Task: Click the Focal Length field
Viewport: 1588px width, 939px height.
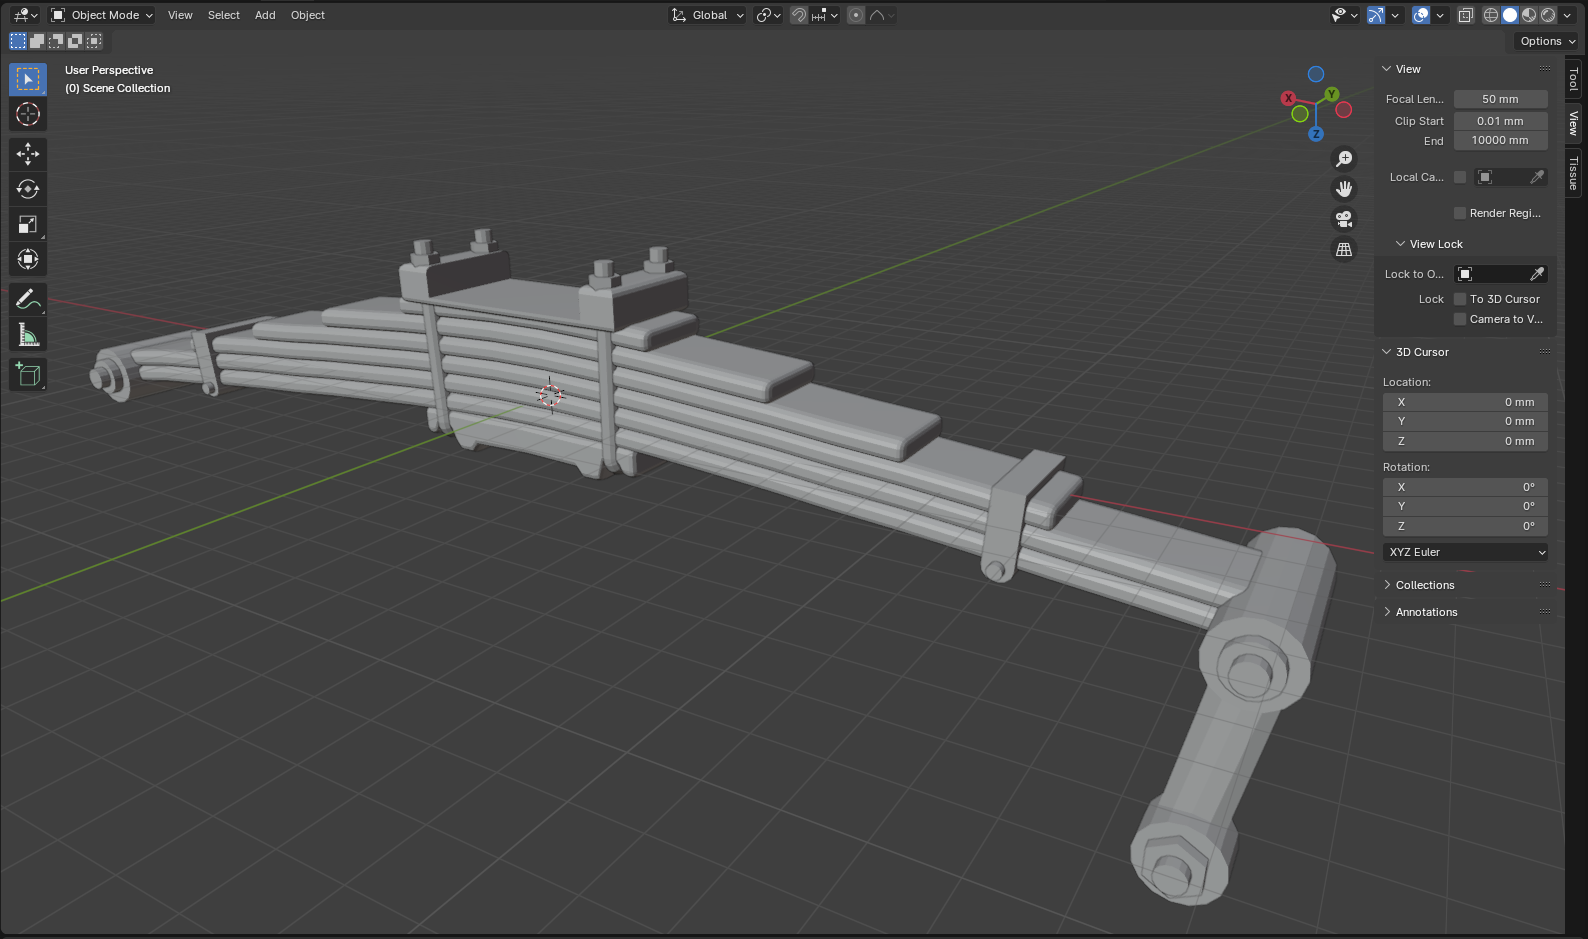Action: [1500, 99]
